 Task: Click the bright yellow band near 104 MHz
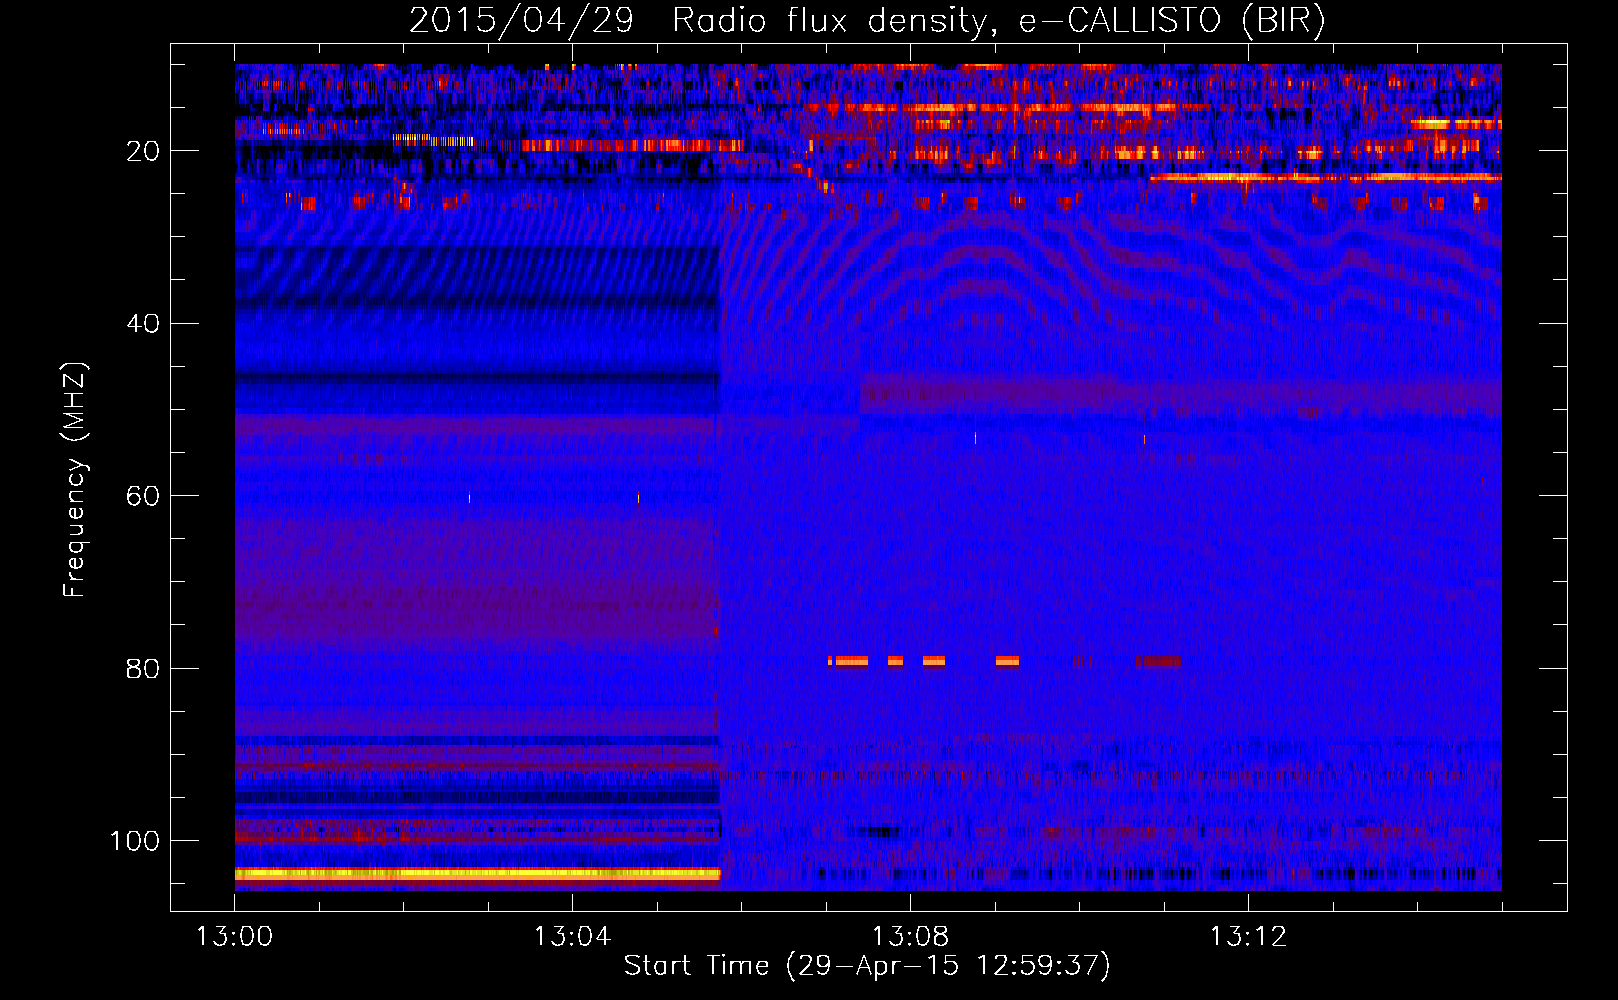tap(478, 874)
